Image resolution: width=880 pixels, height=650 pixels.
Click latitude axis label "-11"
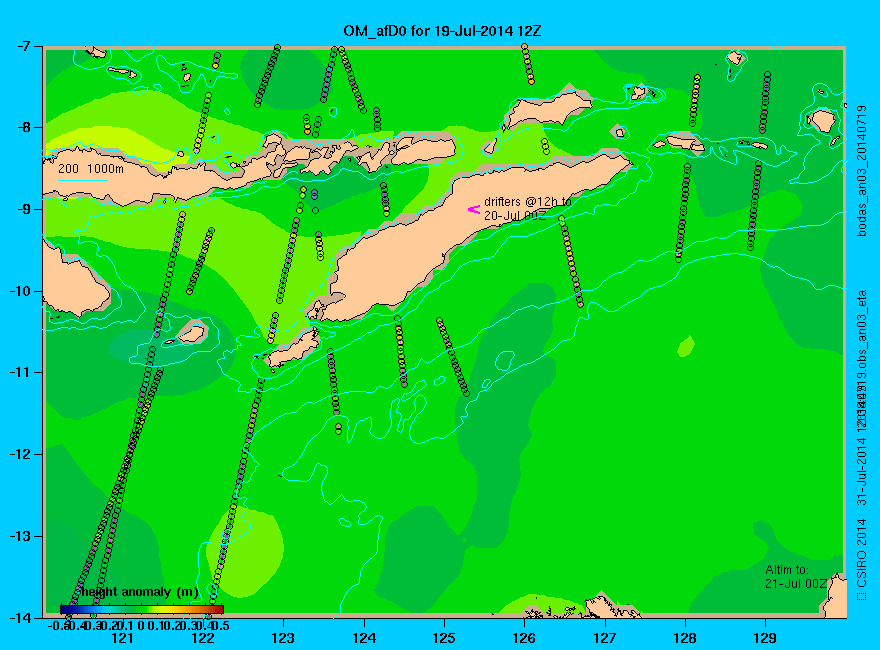point(22,373)
